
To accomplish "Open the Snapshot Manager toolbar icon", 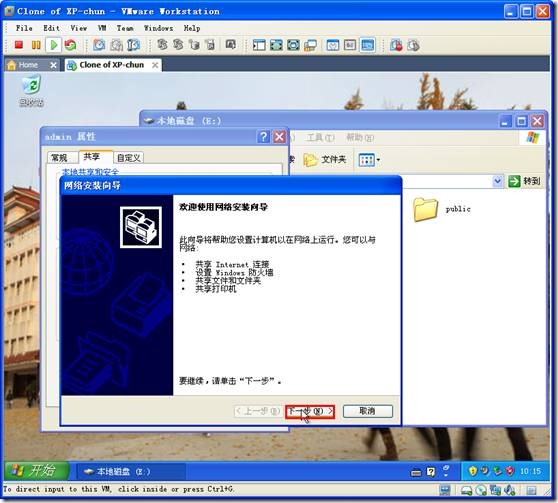I will pyautogui.click(x=133, y=45).
